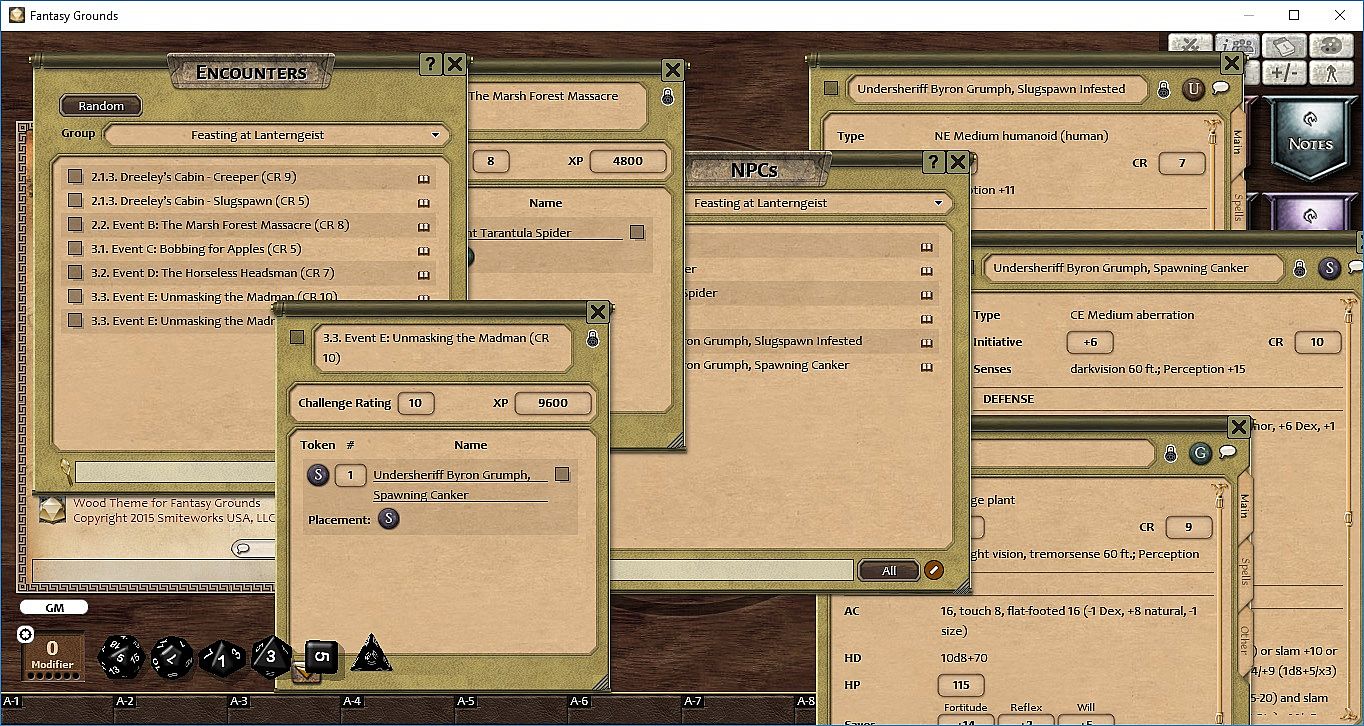Click square marker beside Dreeley's Cabin - Slugspawn
This screenshot has height=726, width=1364.
(75, 201)
